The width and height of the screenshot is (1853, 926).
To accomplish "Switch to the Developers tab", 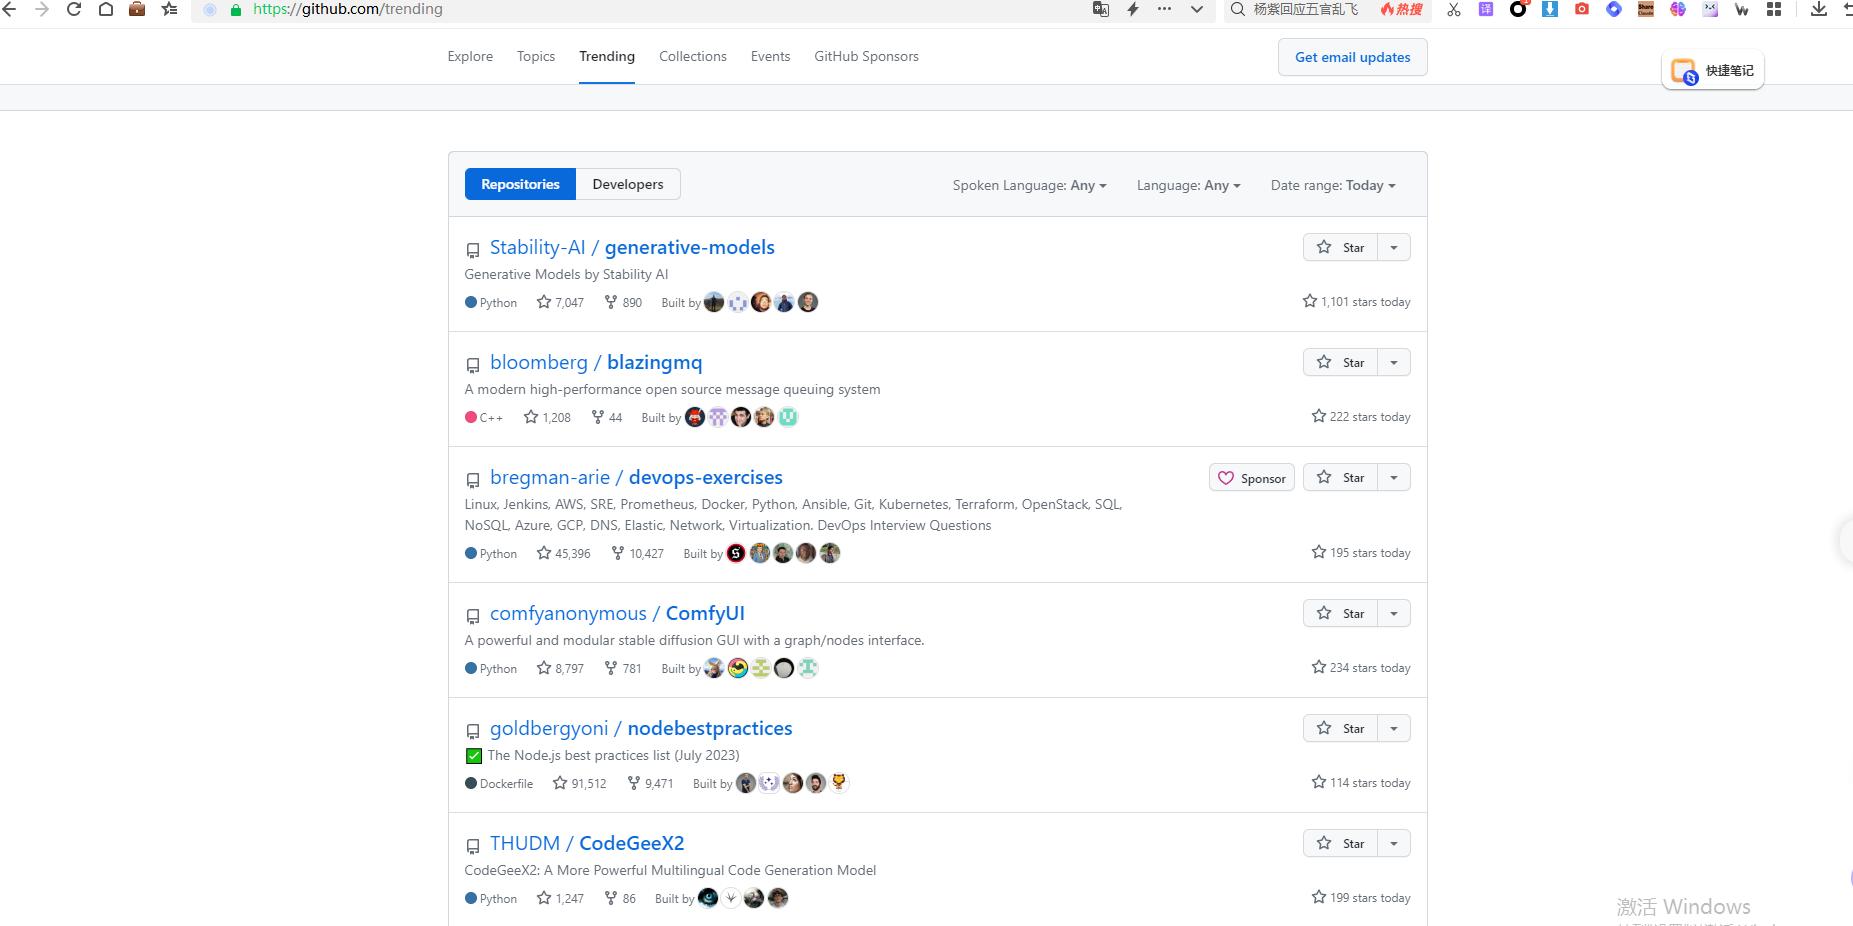I will click(x=627, y=184).
